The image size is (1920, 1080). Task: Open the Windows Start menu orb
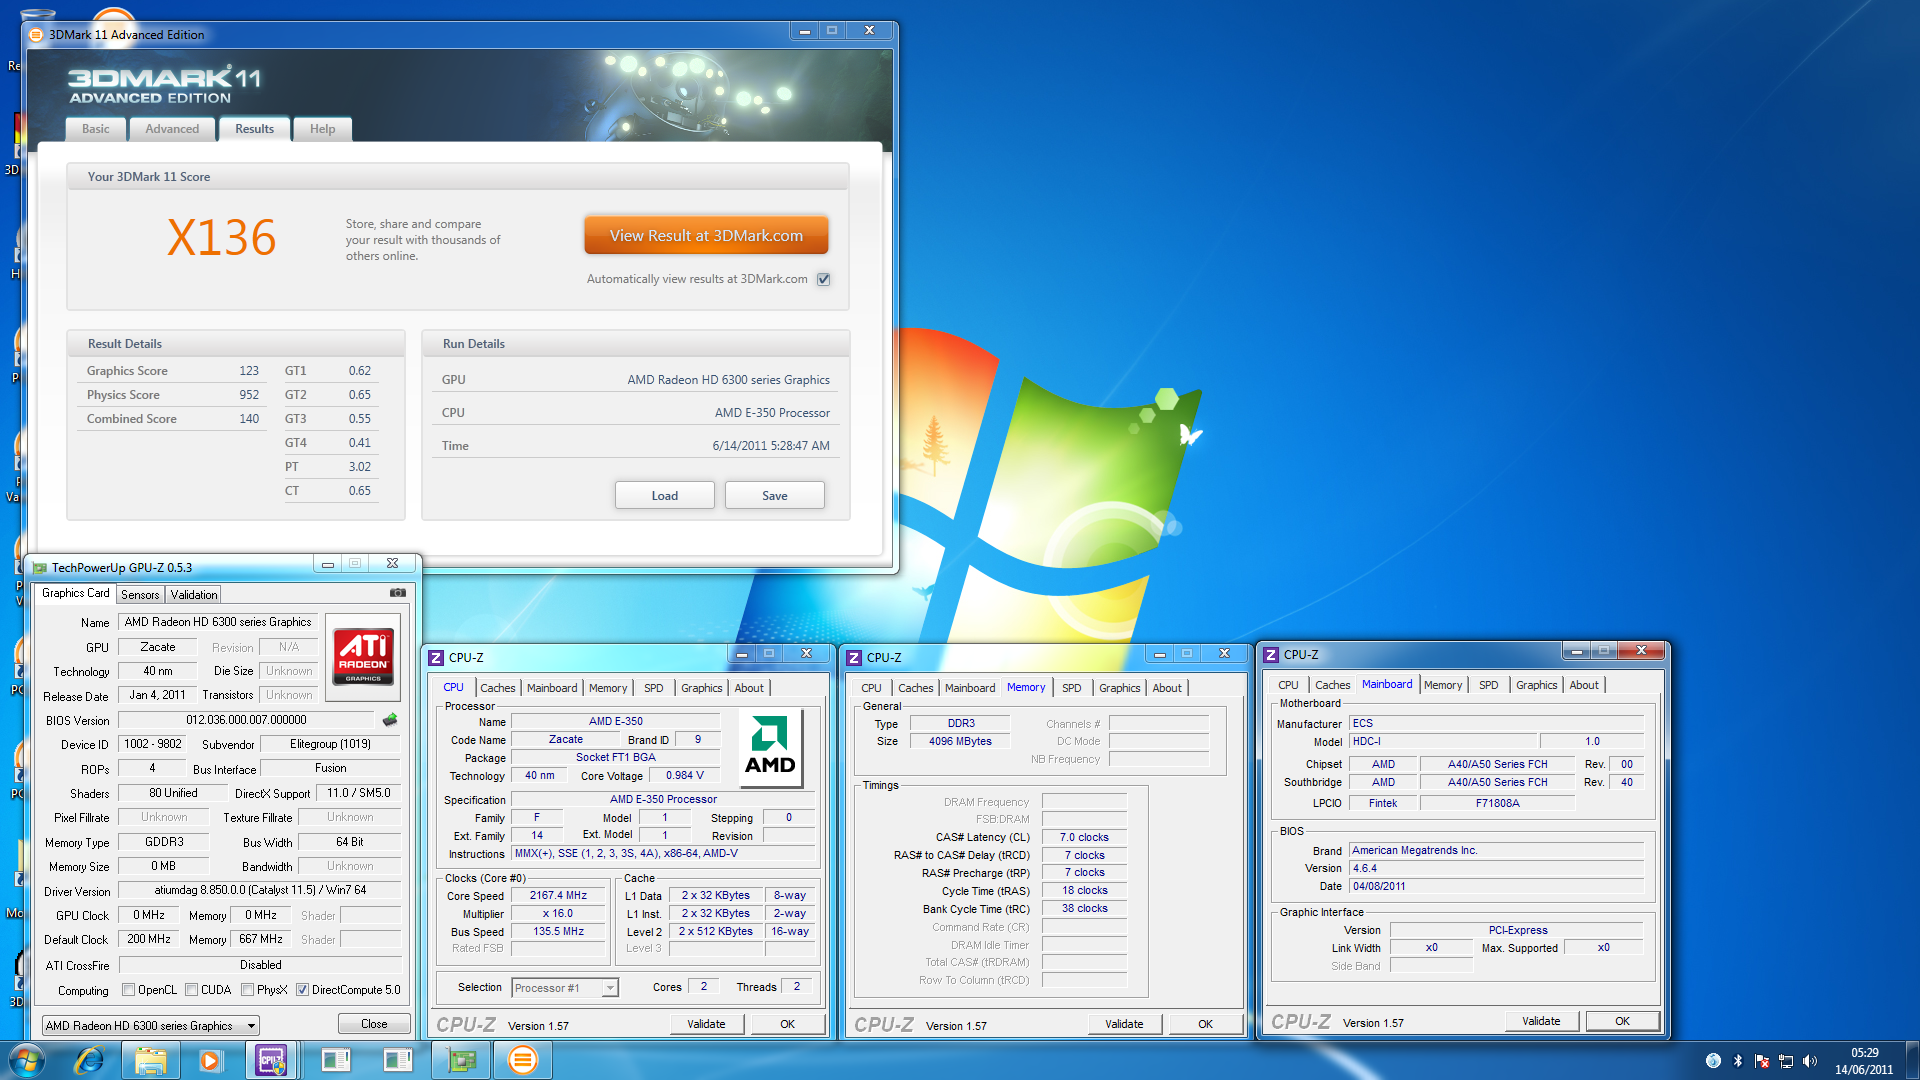pos(27,1060)
